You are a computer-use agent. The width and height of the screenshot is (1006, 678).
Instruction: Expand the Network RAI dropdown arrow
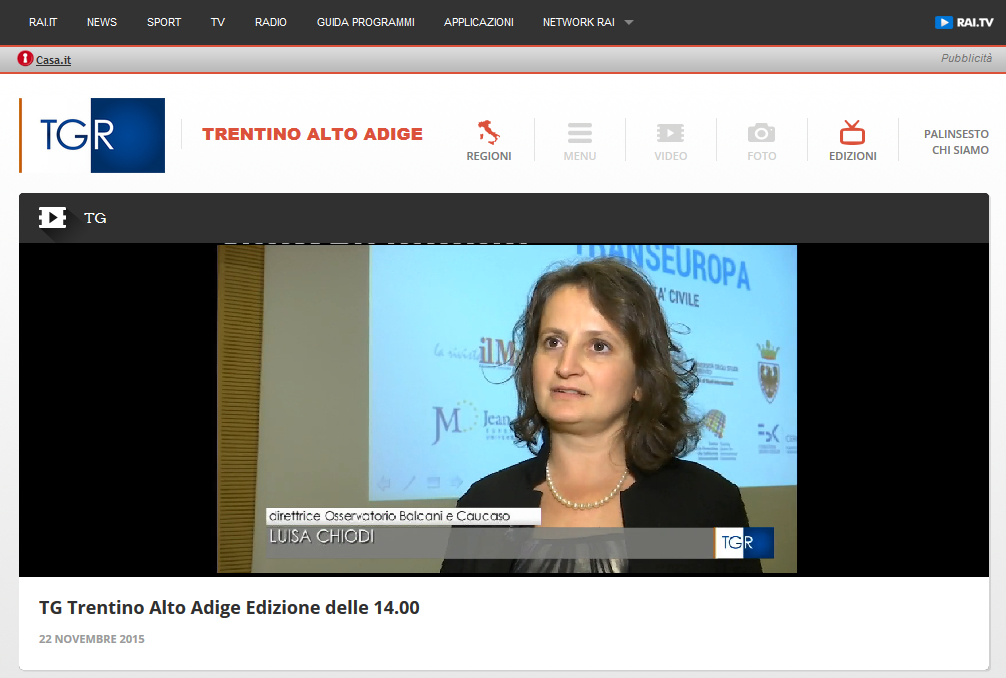pyautogui.click(x=629, y=22)
